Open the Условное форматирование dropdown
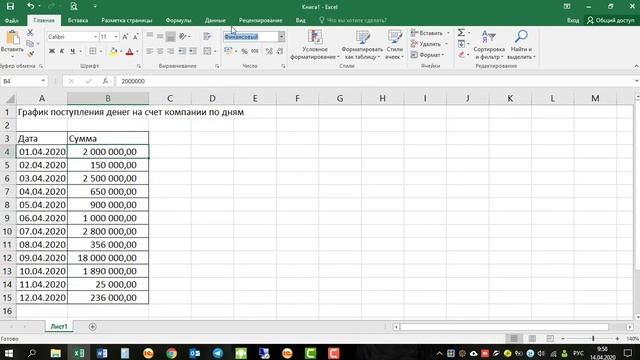 coord(315,45)
